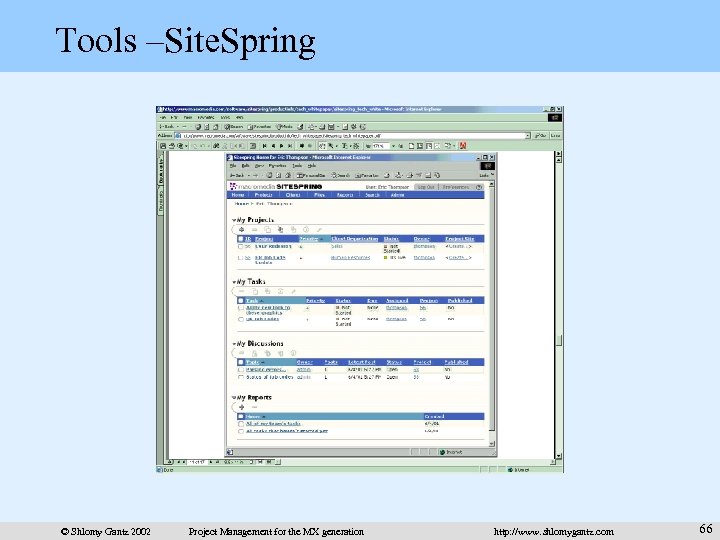Viewport: 720px width, 540px height.
Task: Click the outer window vertical scrollbar thumb
Action: pos(559,341)
